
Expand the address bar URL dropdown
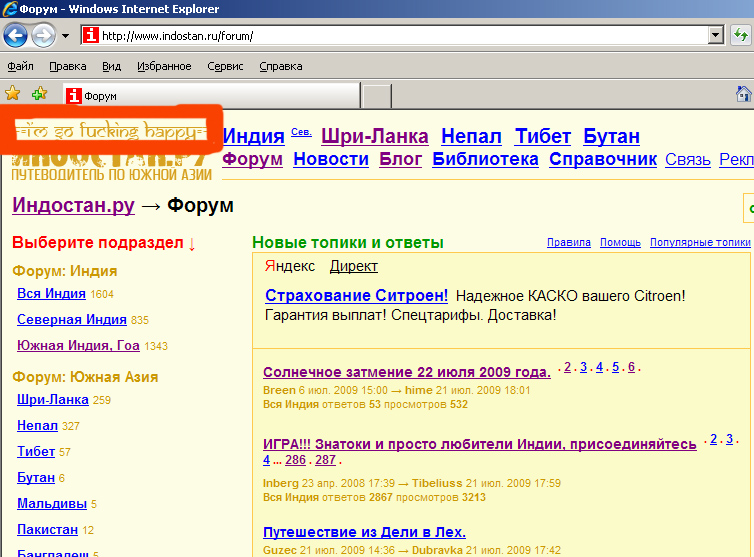715,36
